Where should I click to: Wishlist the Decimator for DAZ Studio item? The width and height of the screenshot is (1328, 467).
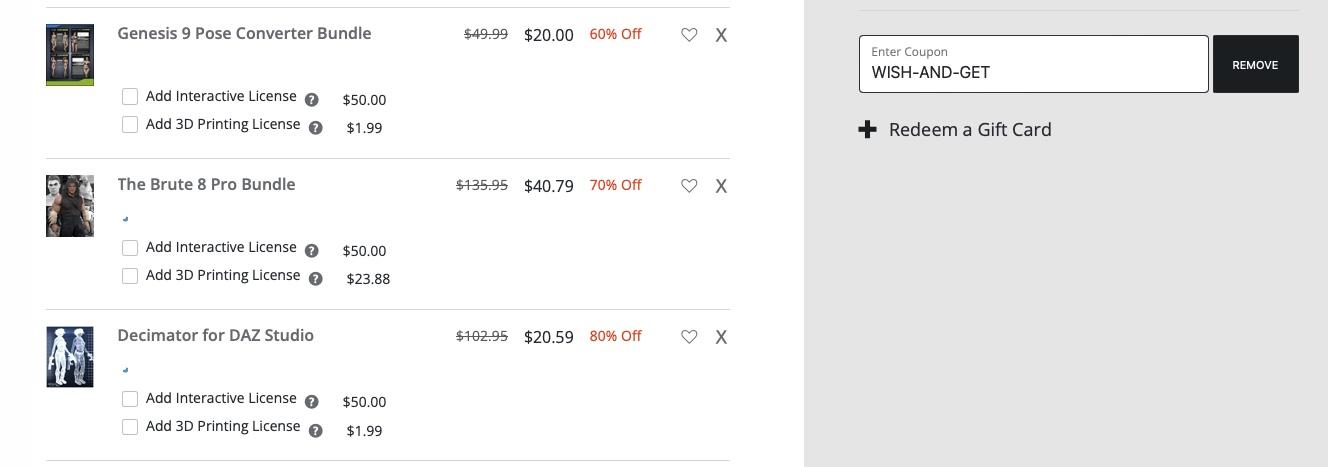[689, 337]
